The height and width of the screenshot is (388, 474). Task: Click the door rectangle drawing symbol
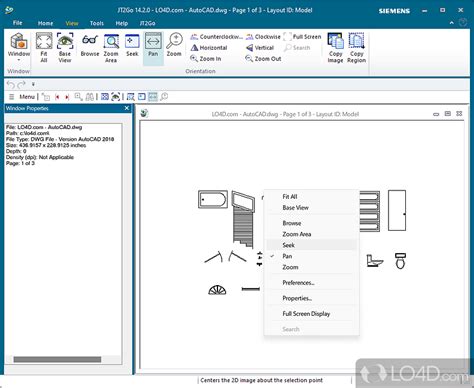pyautogui.click(x=397, y=210)
